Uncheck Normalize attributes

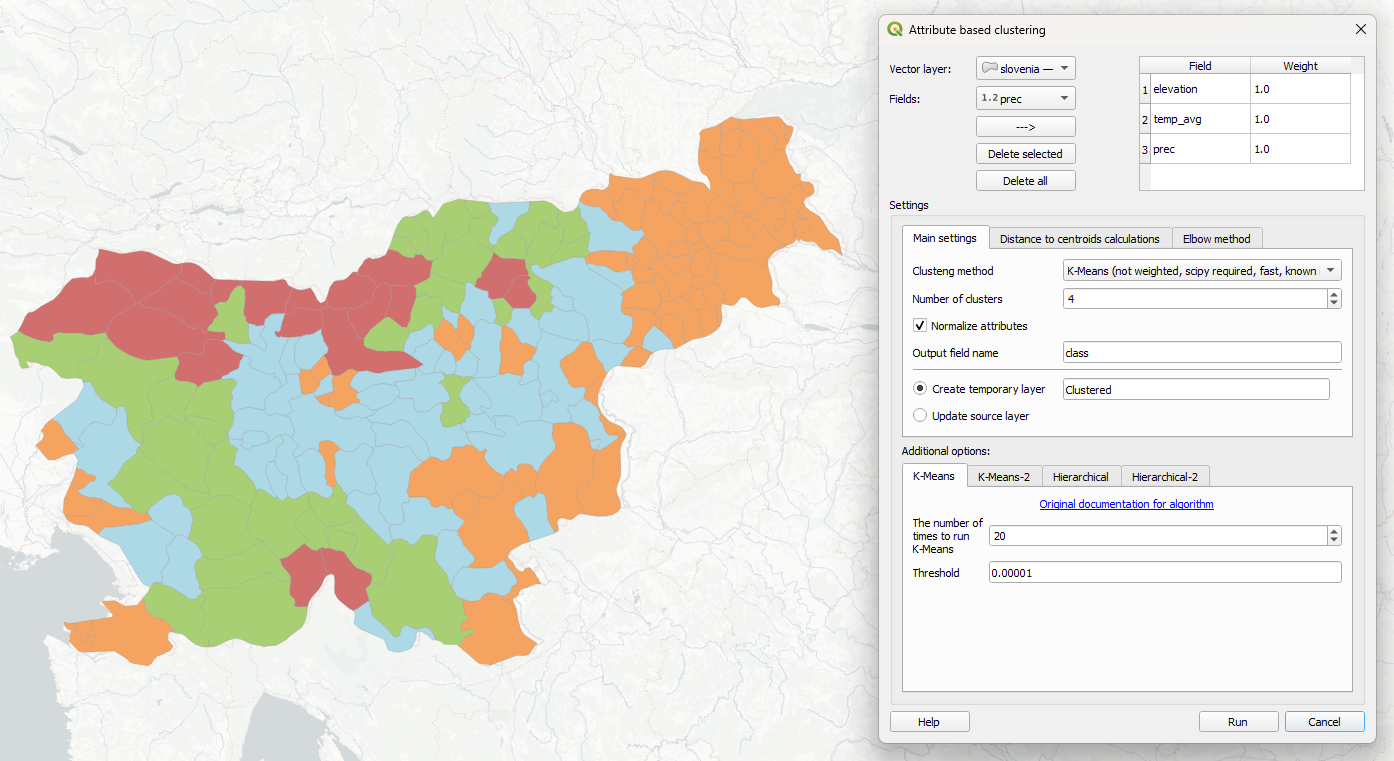[919, 325]
